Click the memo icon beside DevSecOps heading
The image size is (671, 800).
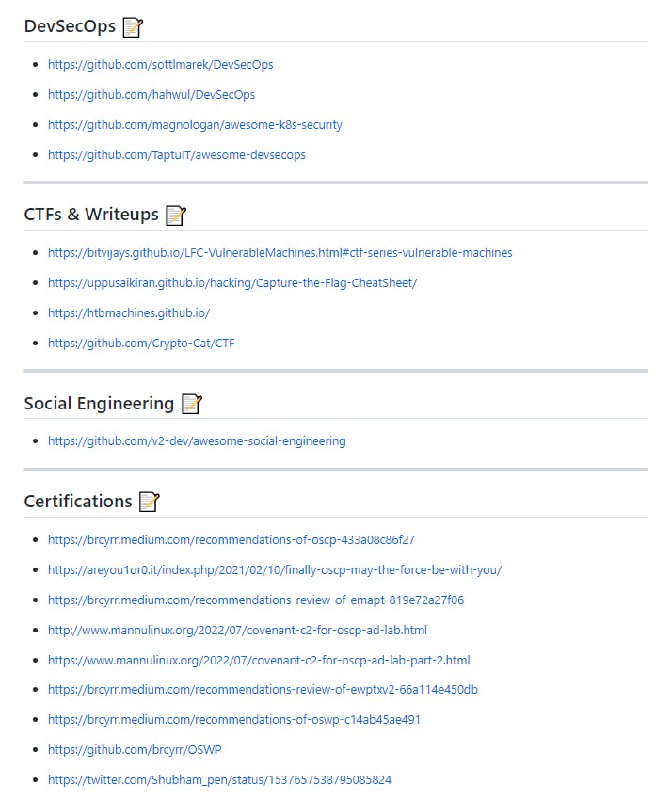(x=132, y=27)
